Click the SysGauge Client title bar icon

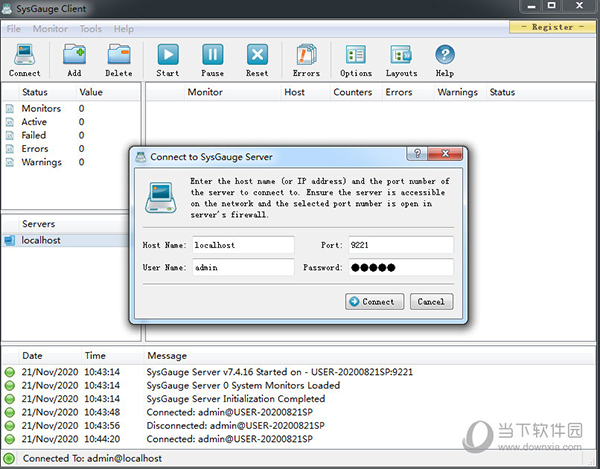[7, 8]
